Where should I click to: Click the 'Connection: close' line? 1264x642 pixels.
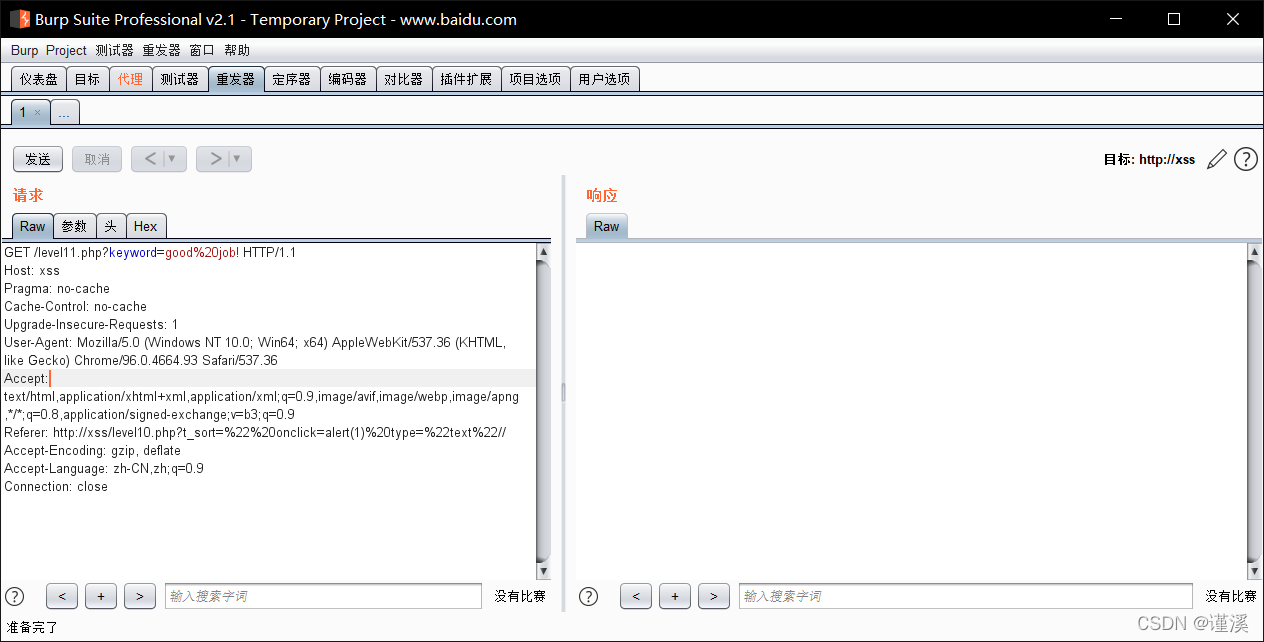pyautogui.click(x=56, y=487)
